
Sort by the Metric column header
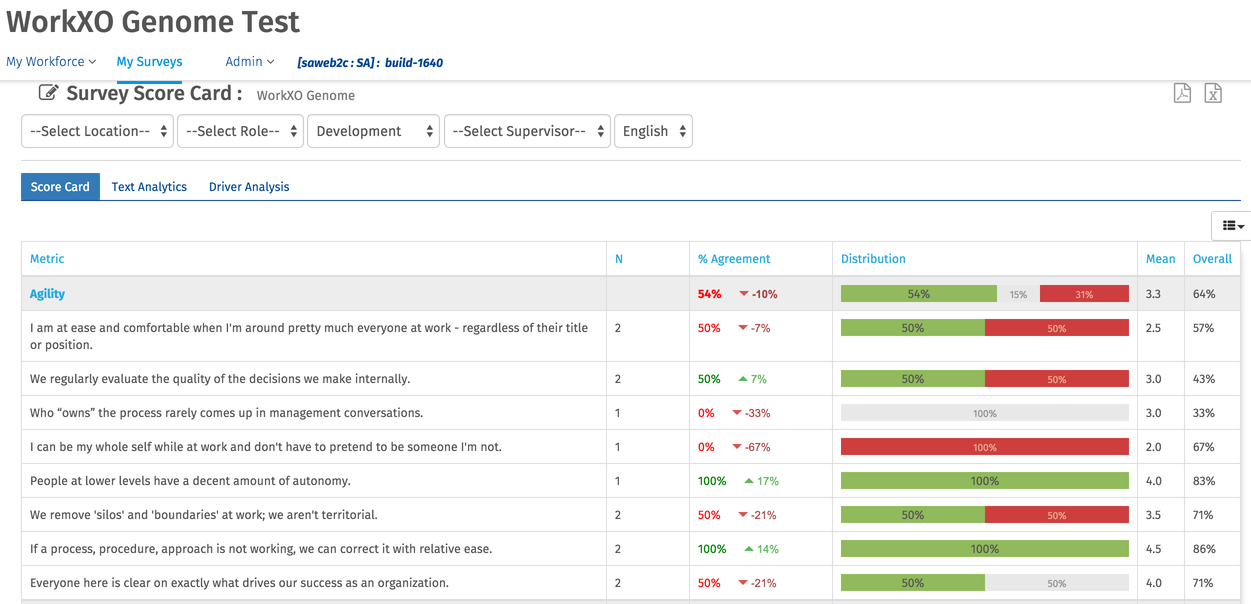pos(47,259)
